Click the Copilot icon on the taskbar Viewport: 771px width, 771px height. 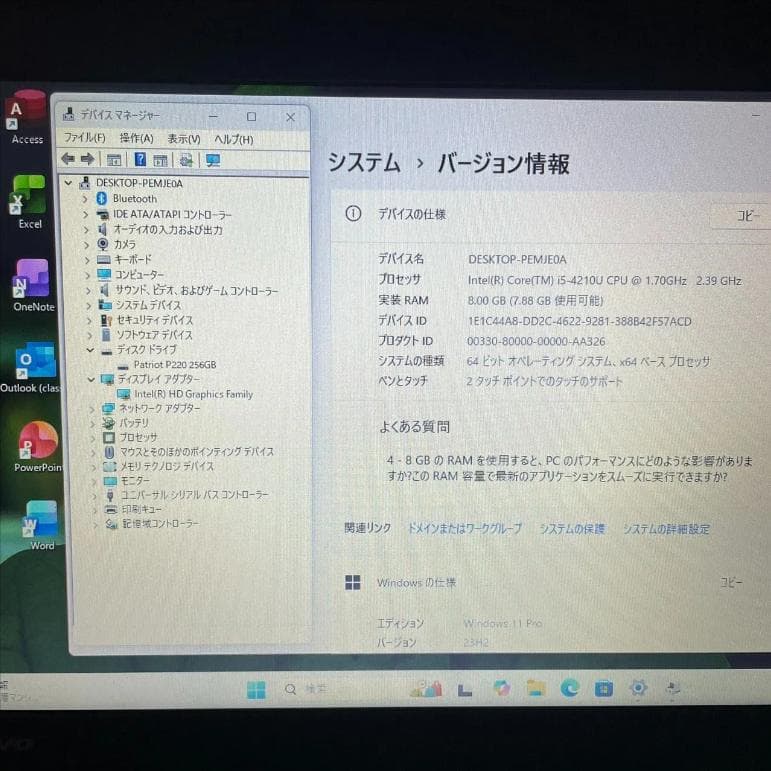502,688
